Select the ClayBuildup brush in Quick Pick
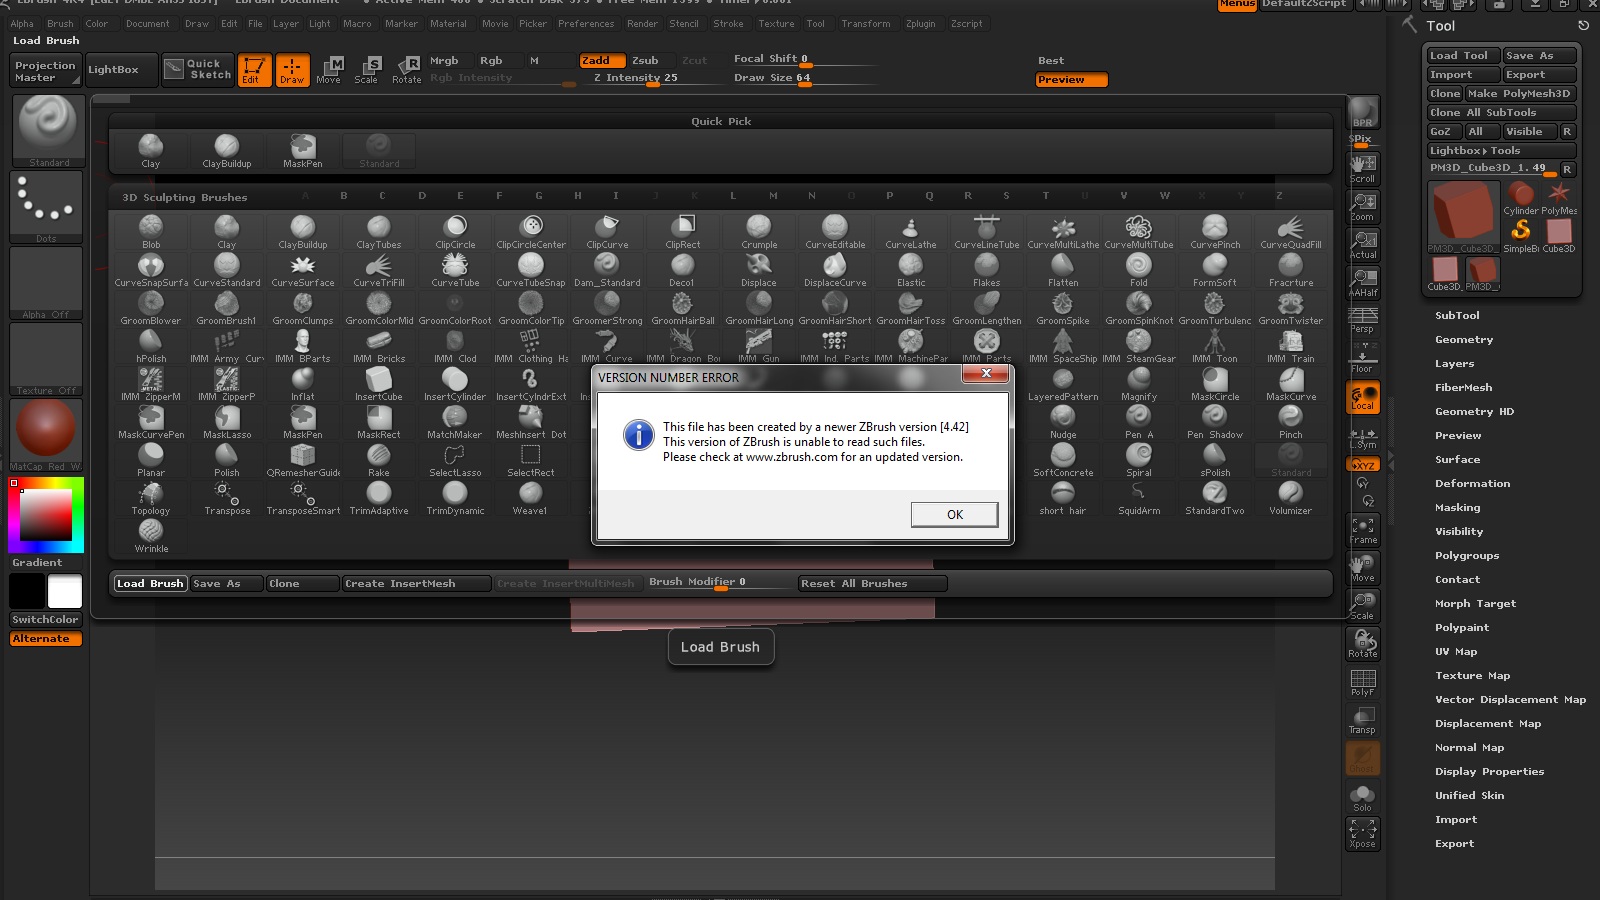Viewport: 1600px width, 900px height. pyautogui.click(x=227, y=150)
